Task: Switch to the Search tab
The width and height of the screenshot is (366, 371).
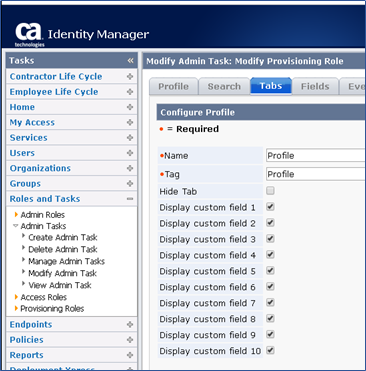Action: [x=224, y=87]
